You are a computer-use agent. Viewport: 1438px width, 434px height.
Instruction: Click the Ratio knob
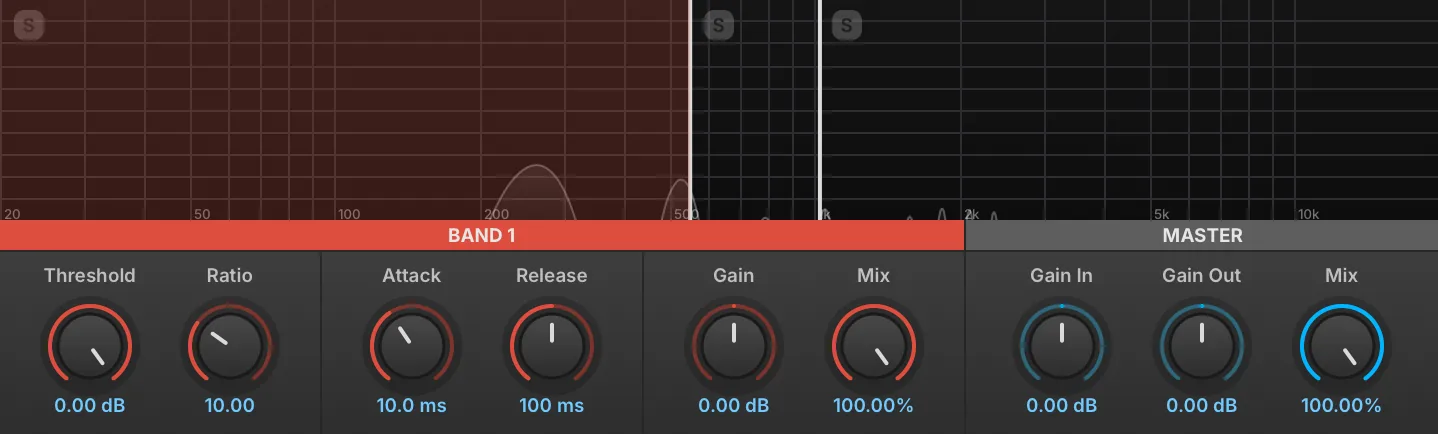tap(230, 345)
